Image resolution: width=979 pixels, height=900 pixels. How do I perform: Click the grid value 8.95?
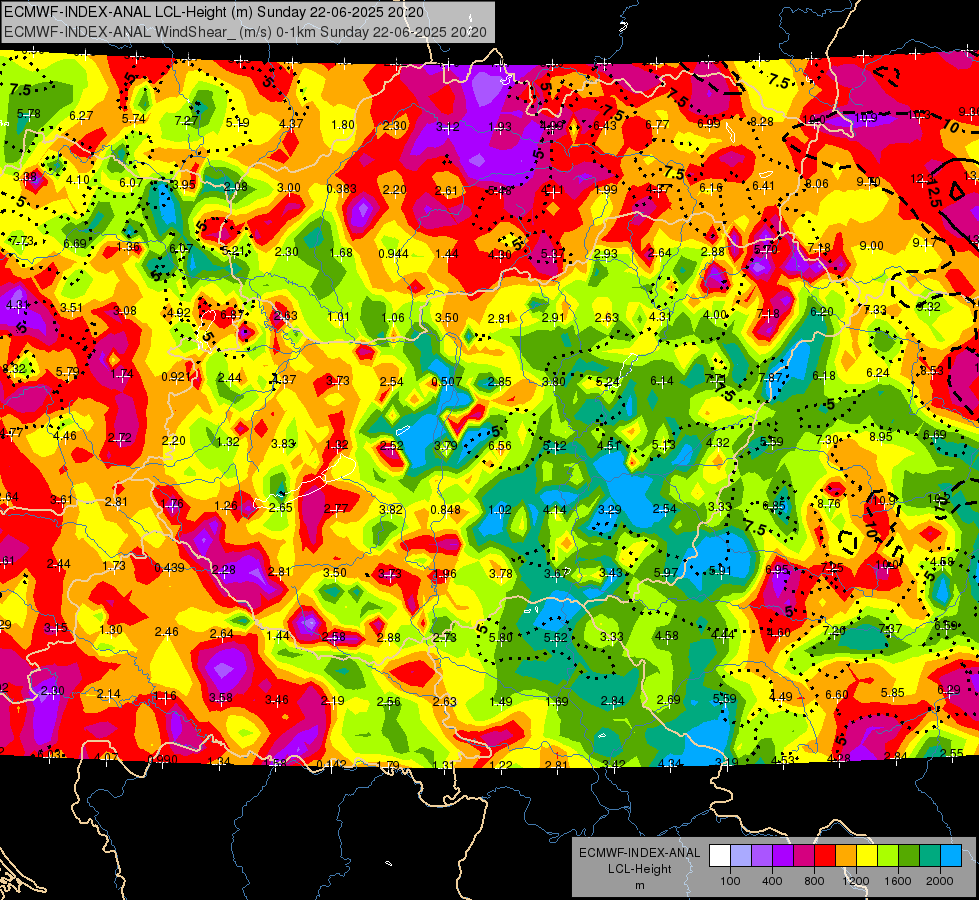881,437
